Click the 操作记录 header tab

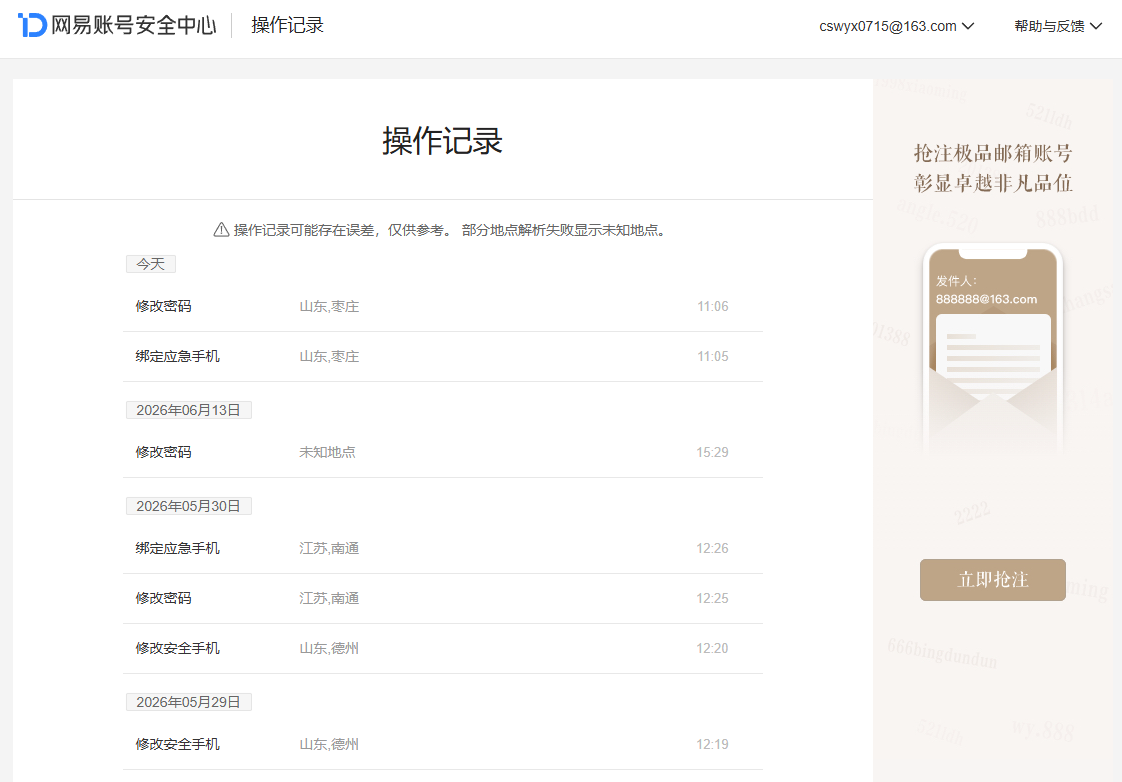tap(288, 25)
